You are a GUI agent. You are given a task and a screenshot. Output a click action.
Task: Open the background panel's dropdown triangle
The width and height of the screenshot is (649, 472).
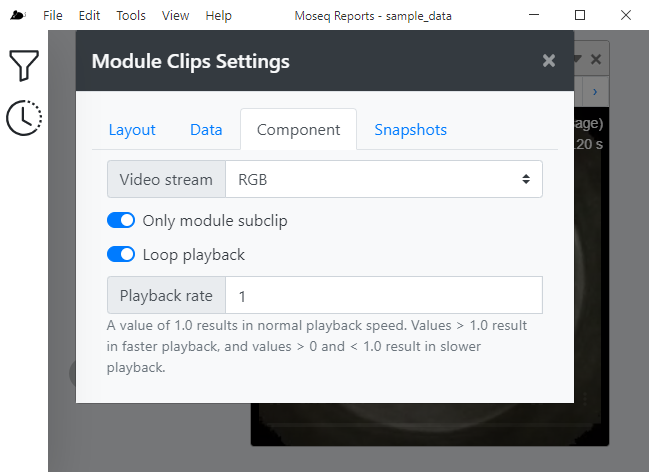[x=578, y=59]
